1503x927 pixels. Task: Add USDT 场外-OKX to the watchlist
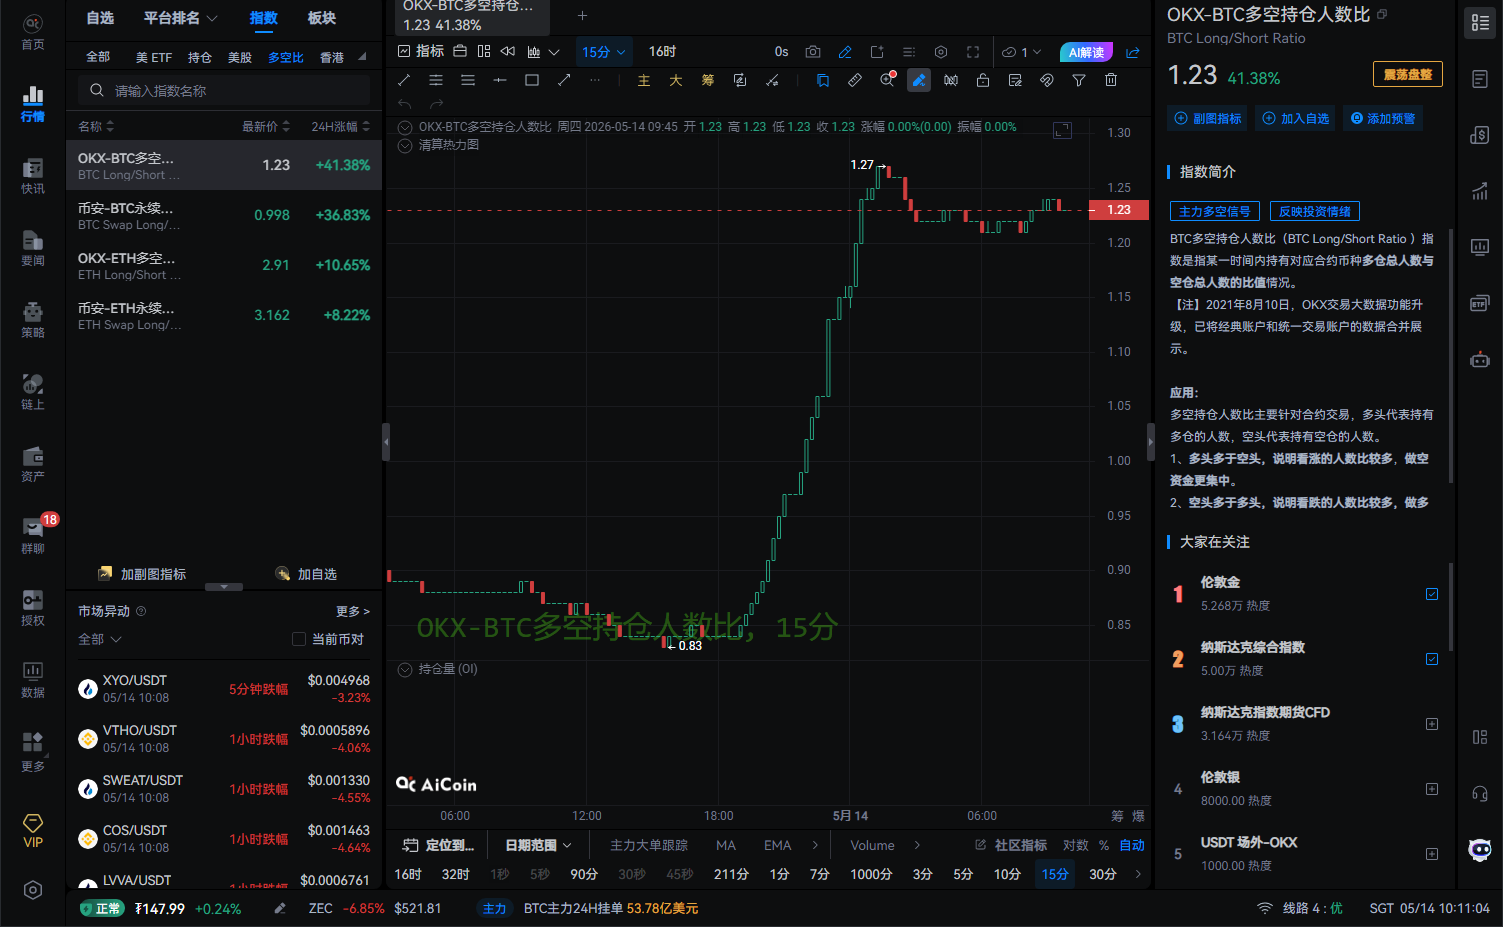[x=1432, y=854]
